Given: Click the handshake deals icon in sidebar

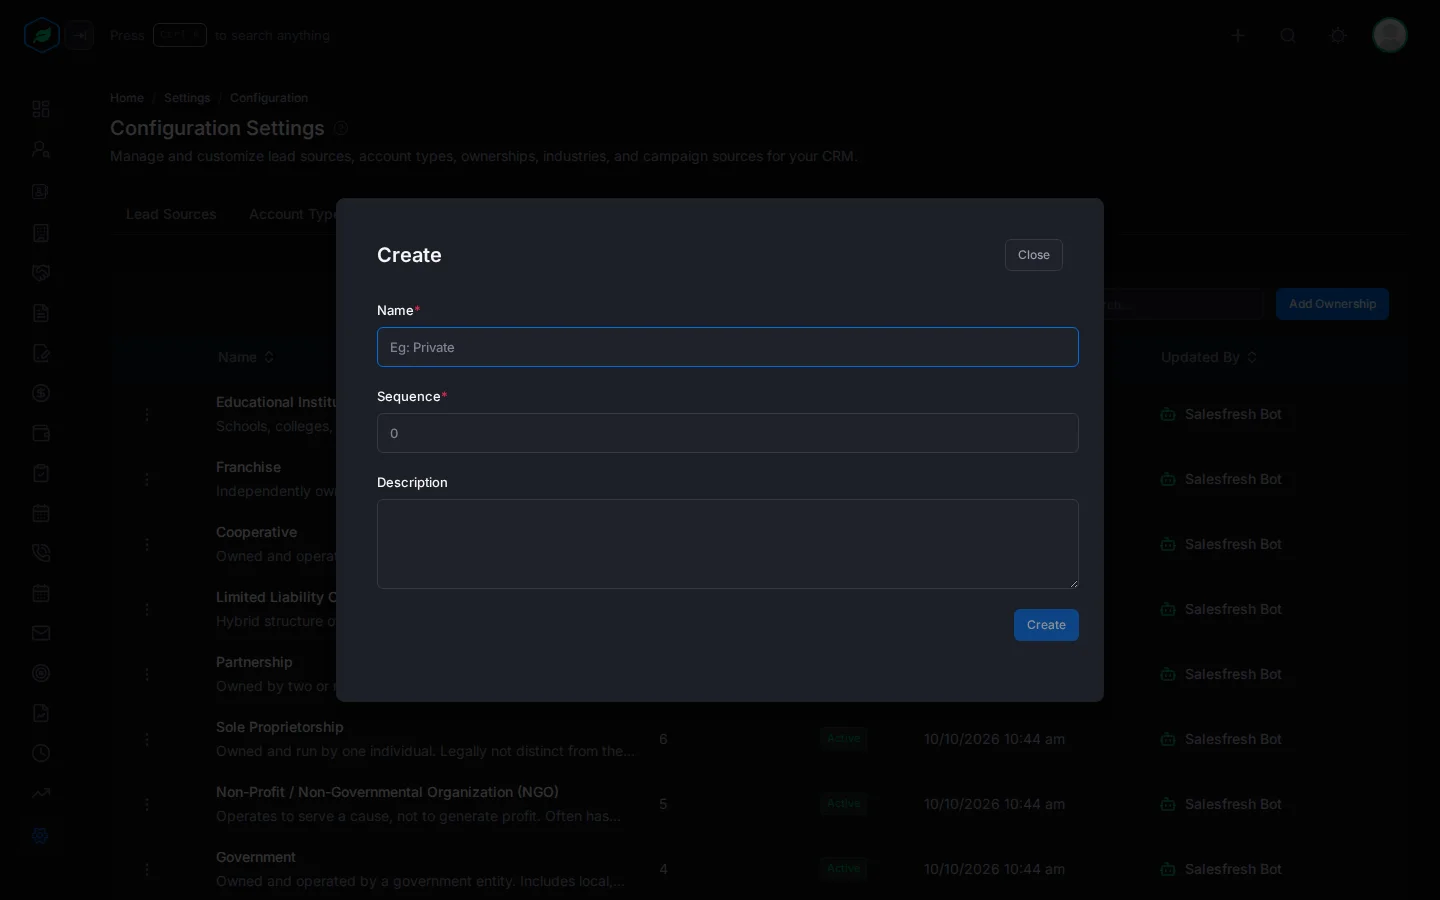Looking at the screenshot, I should point(41,273).
